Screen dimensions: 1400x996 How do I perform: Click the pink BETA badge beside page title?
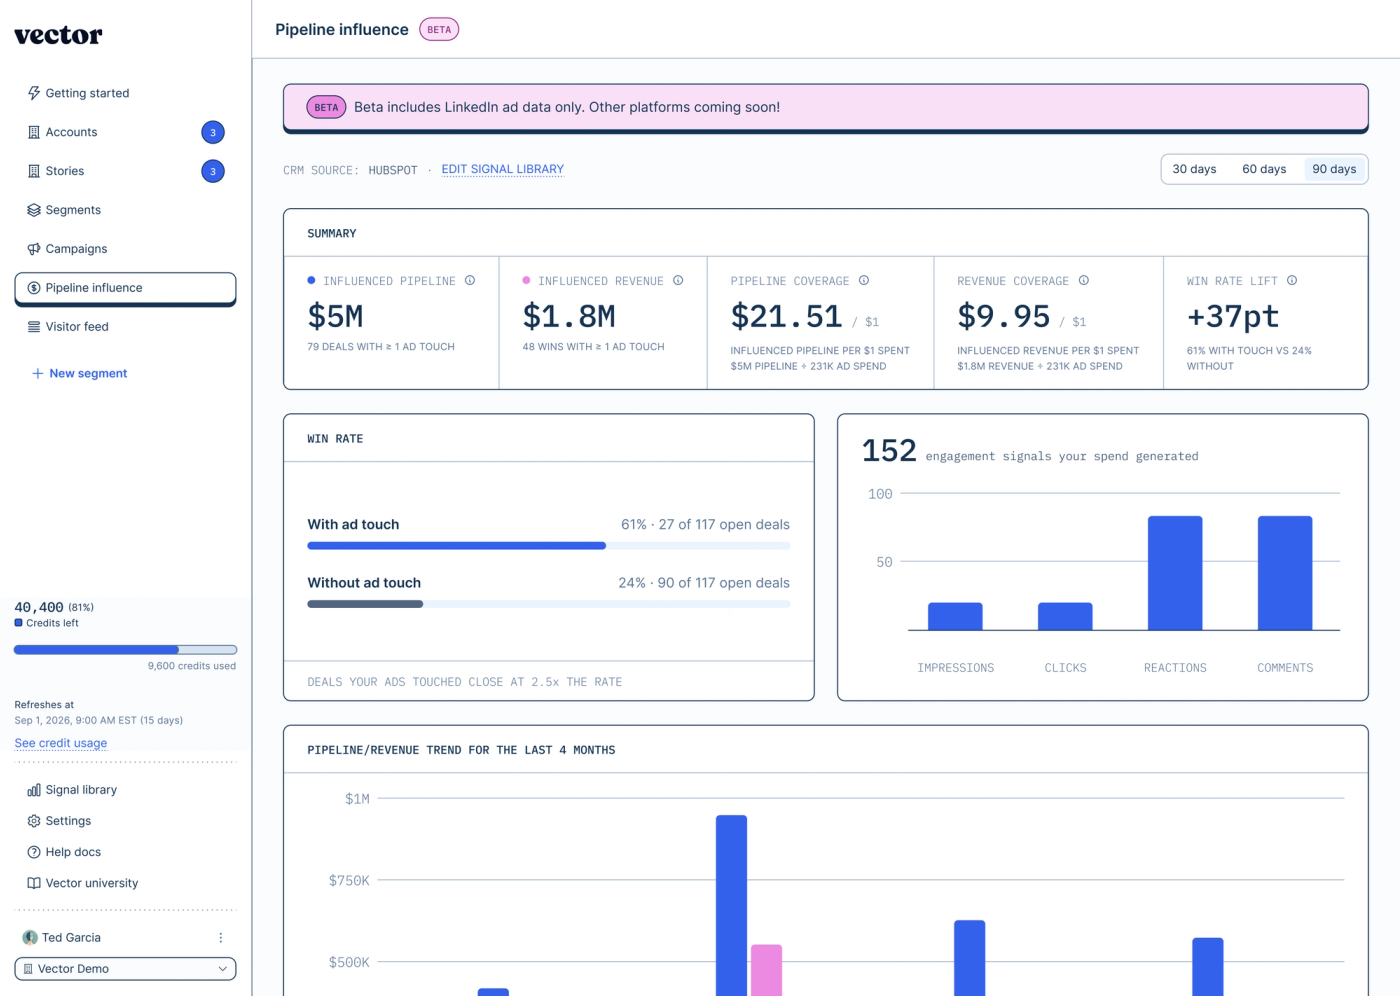[x=439, y=30]
